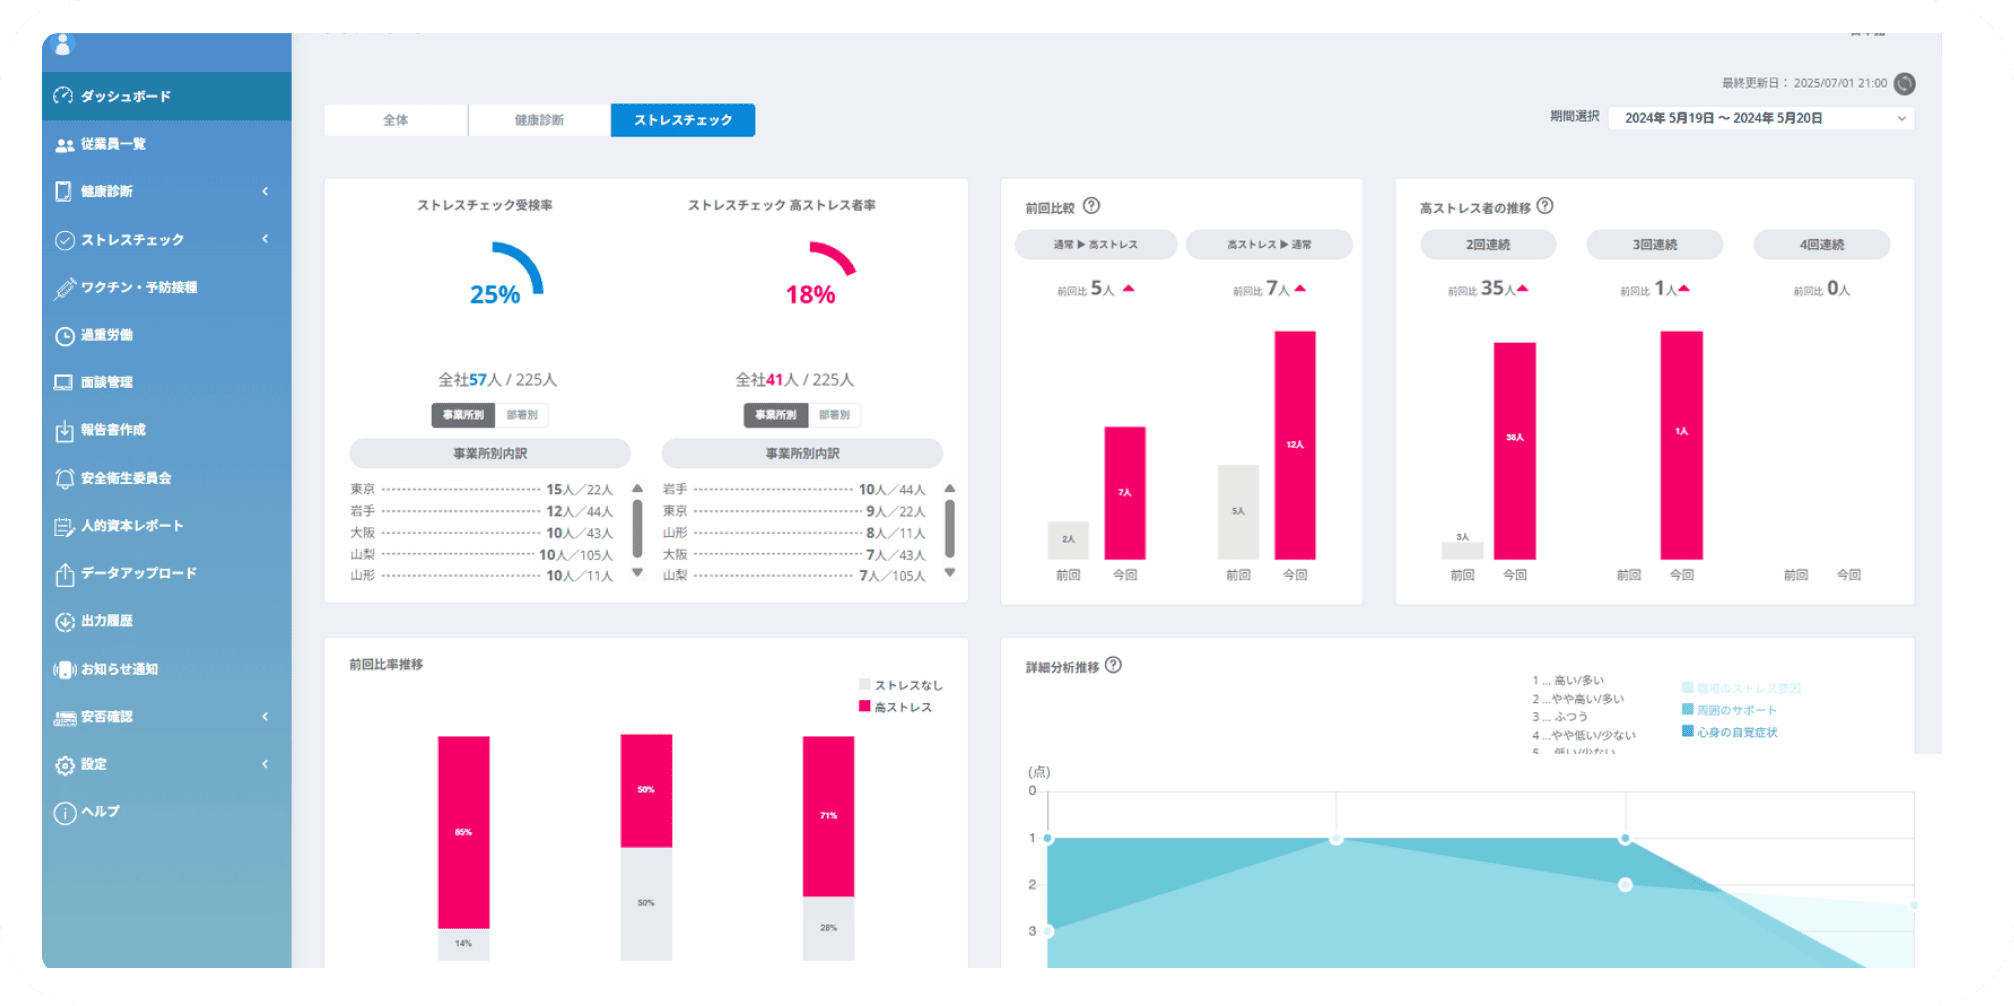Click the 高ストレス legend color swatch
Viewport: 2014px width, 1006px height.
pos(864,707)
